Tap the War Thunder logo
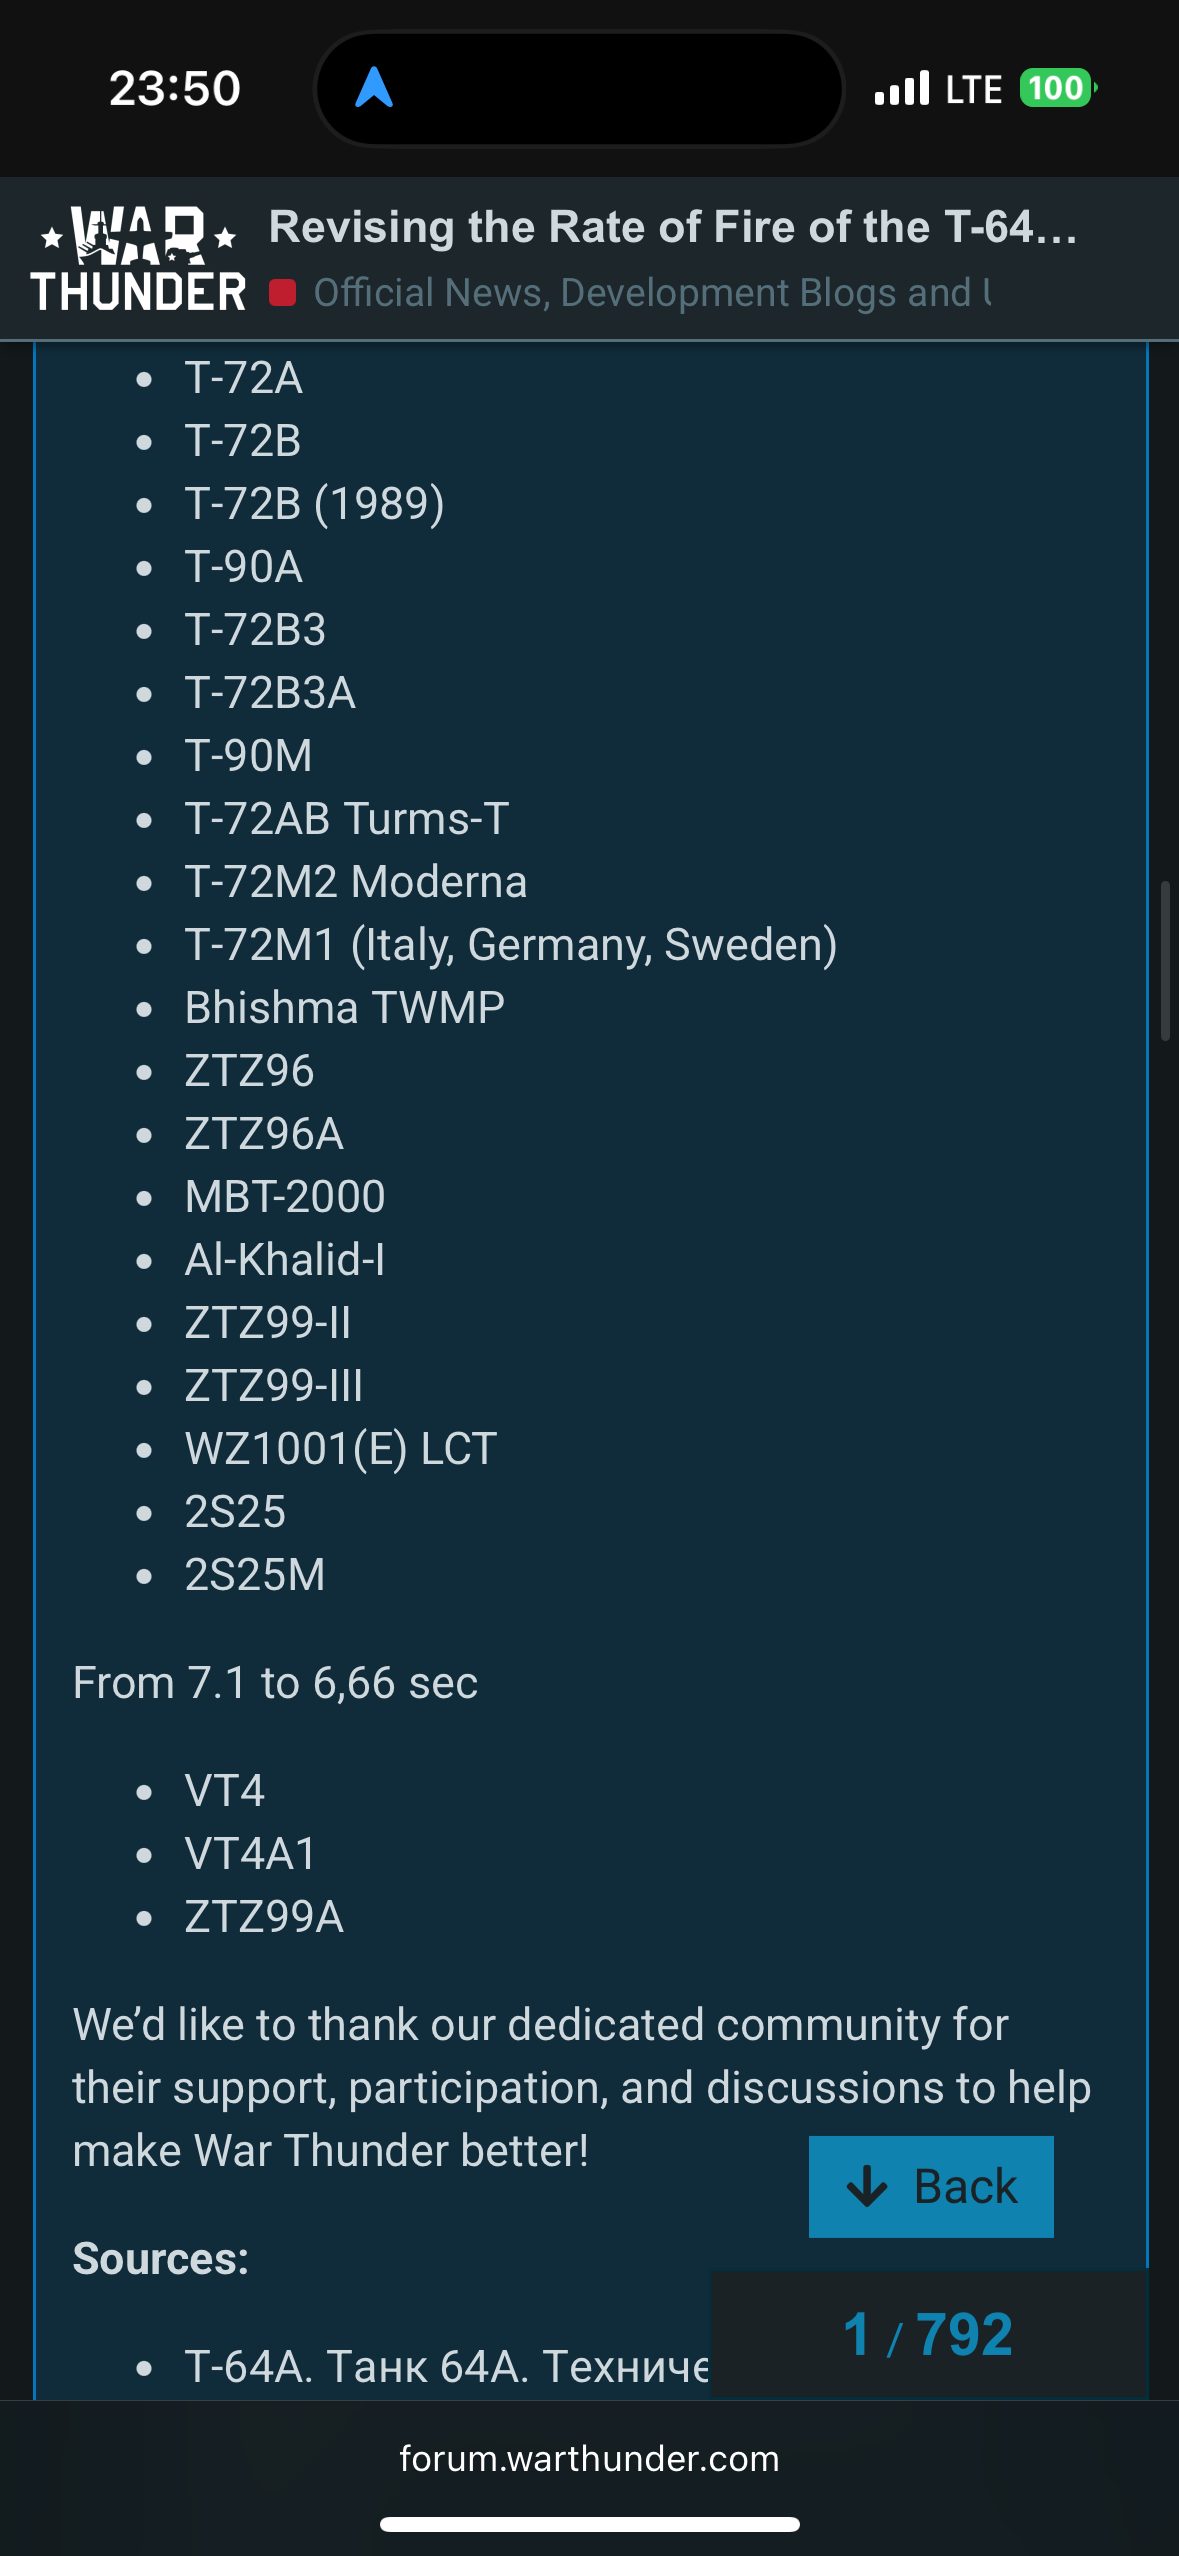This screenshot has height=2556, width=1179. (138, 260)
